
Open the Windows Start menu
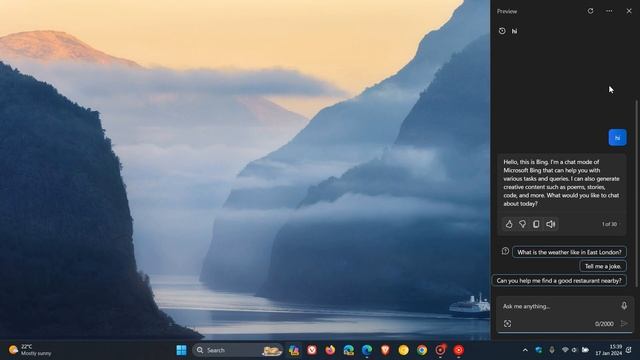(x=181, y=350)
